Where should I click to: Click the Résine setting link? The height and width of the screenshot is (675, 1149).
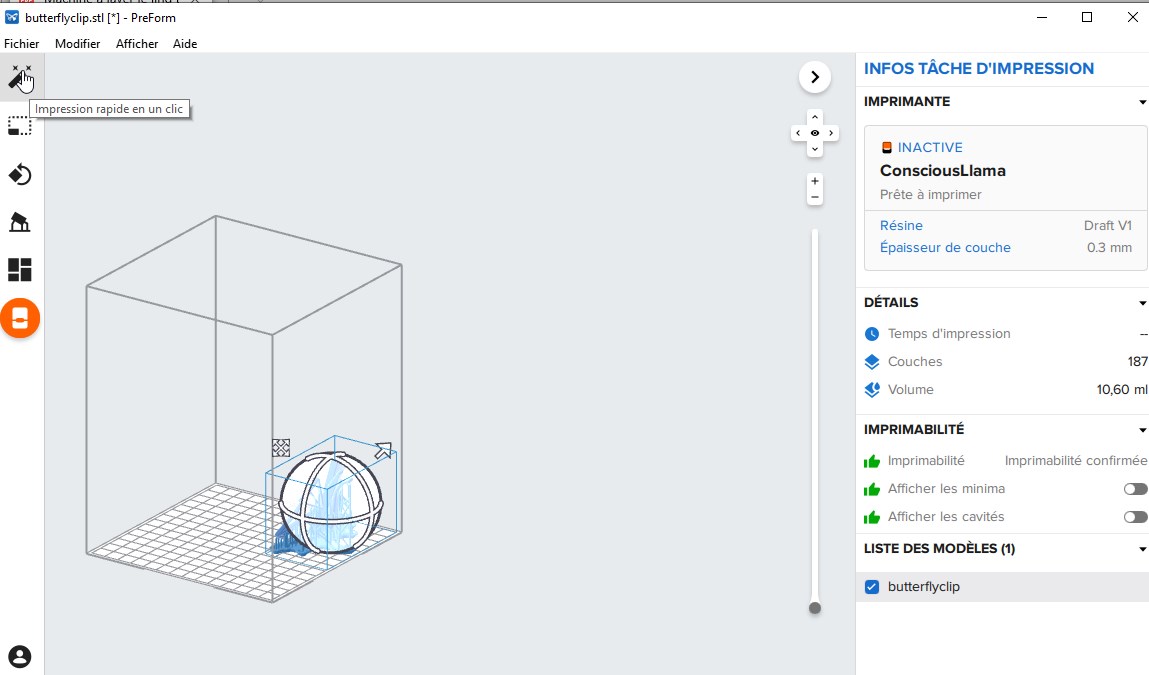point(901,226)
